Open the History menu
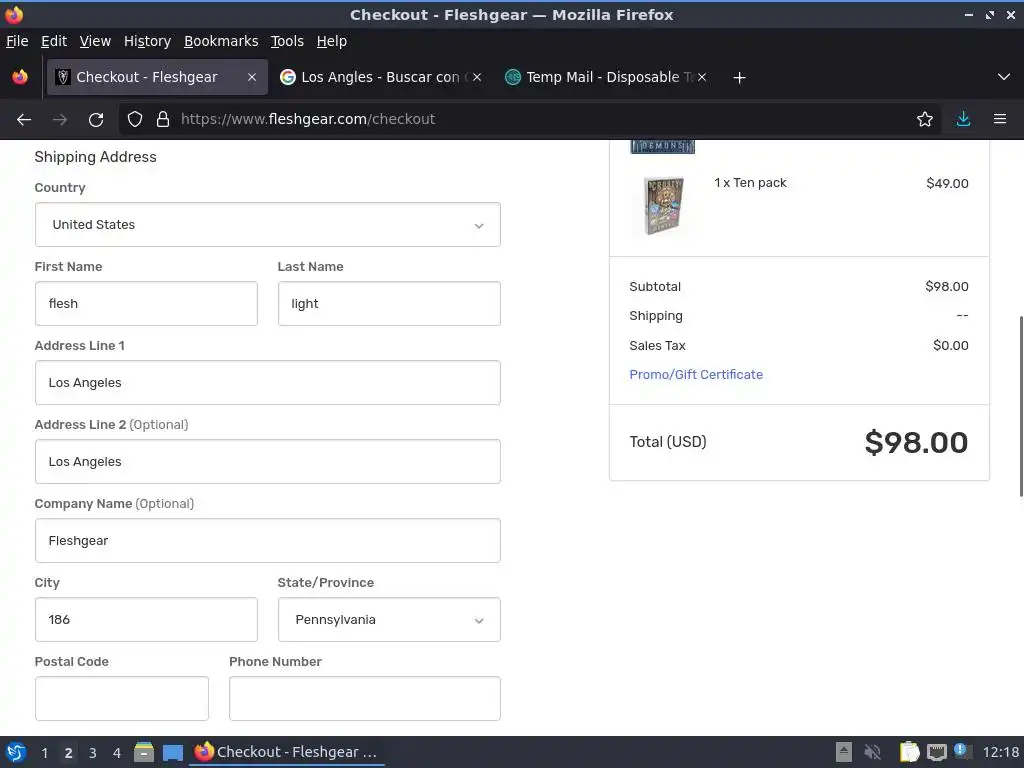1024x768 pixels. coord(148,41)
